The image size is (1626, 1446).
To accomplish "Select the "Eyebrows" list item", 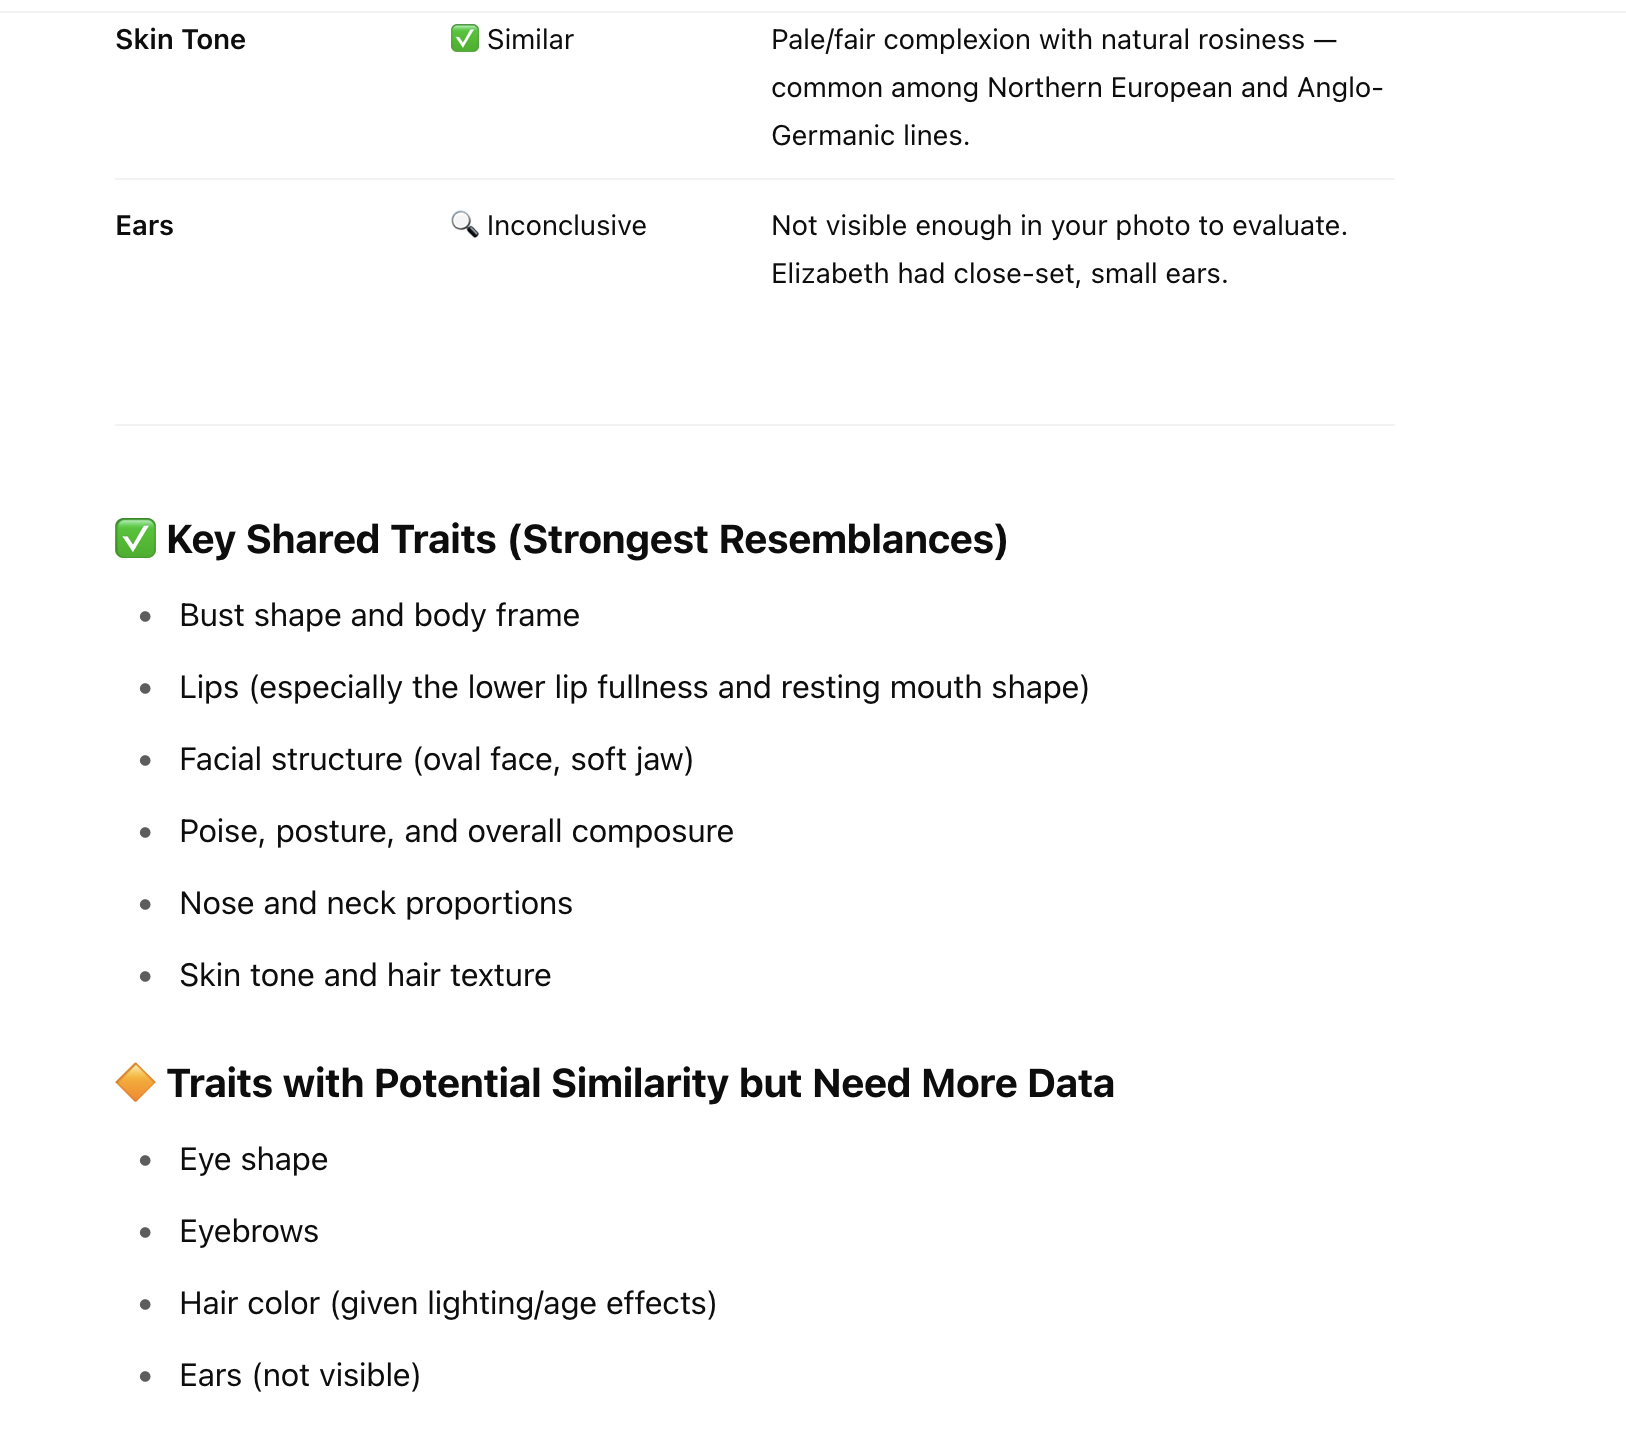I will (249, 1232).
